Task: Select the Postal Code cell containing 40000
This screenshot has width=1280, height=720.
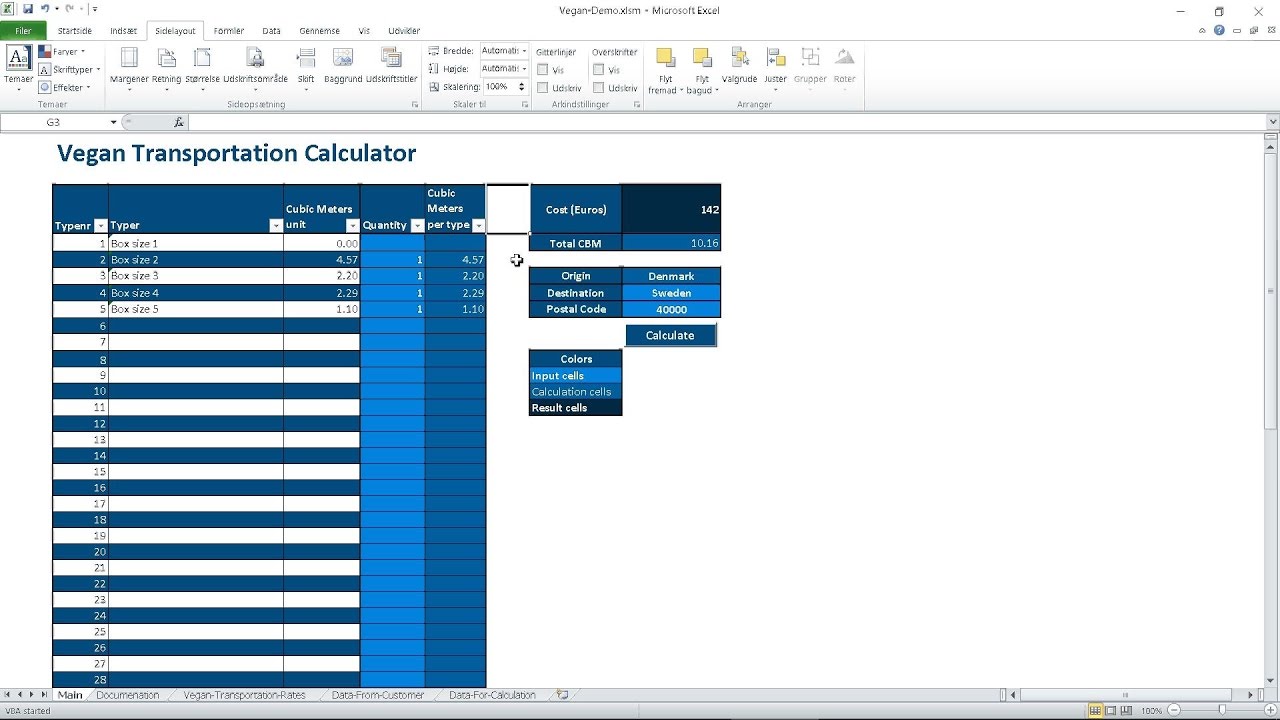Action: [671, 309]
